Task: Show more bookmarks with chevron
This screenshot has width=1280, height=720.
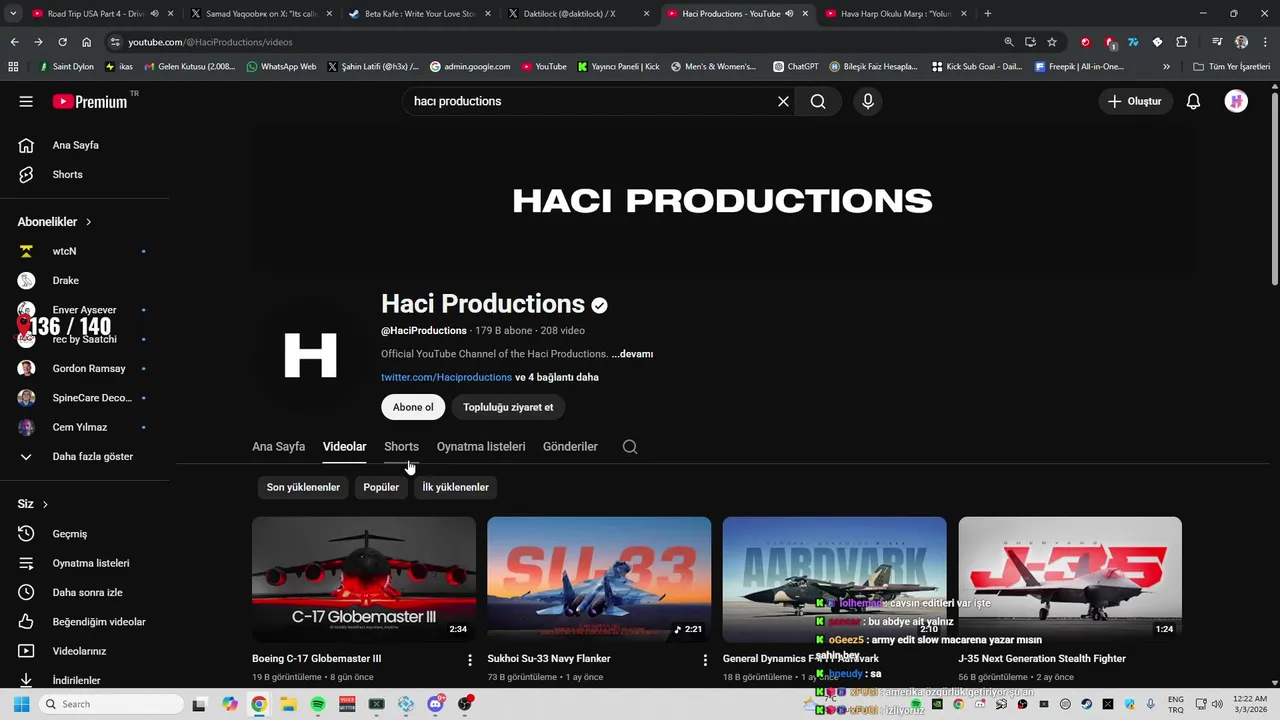Action: 1166,66
